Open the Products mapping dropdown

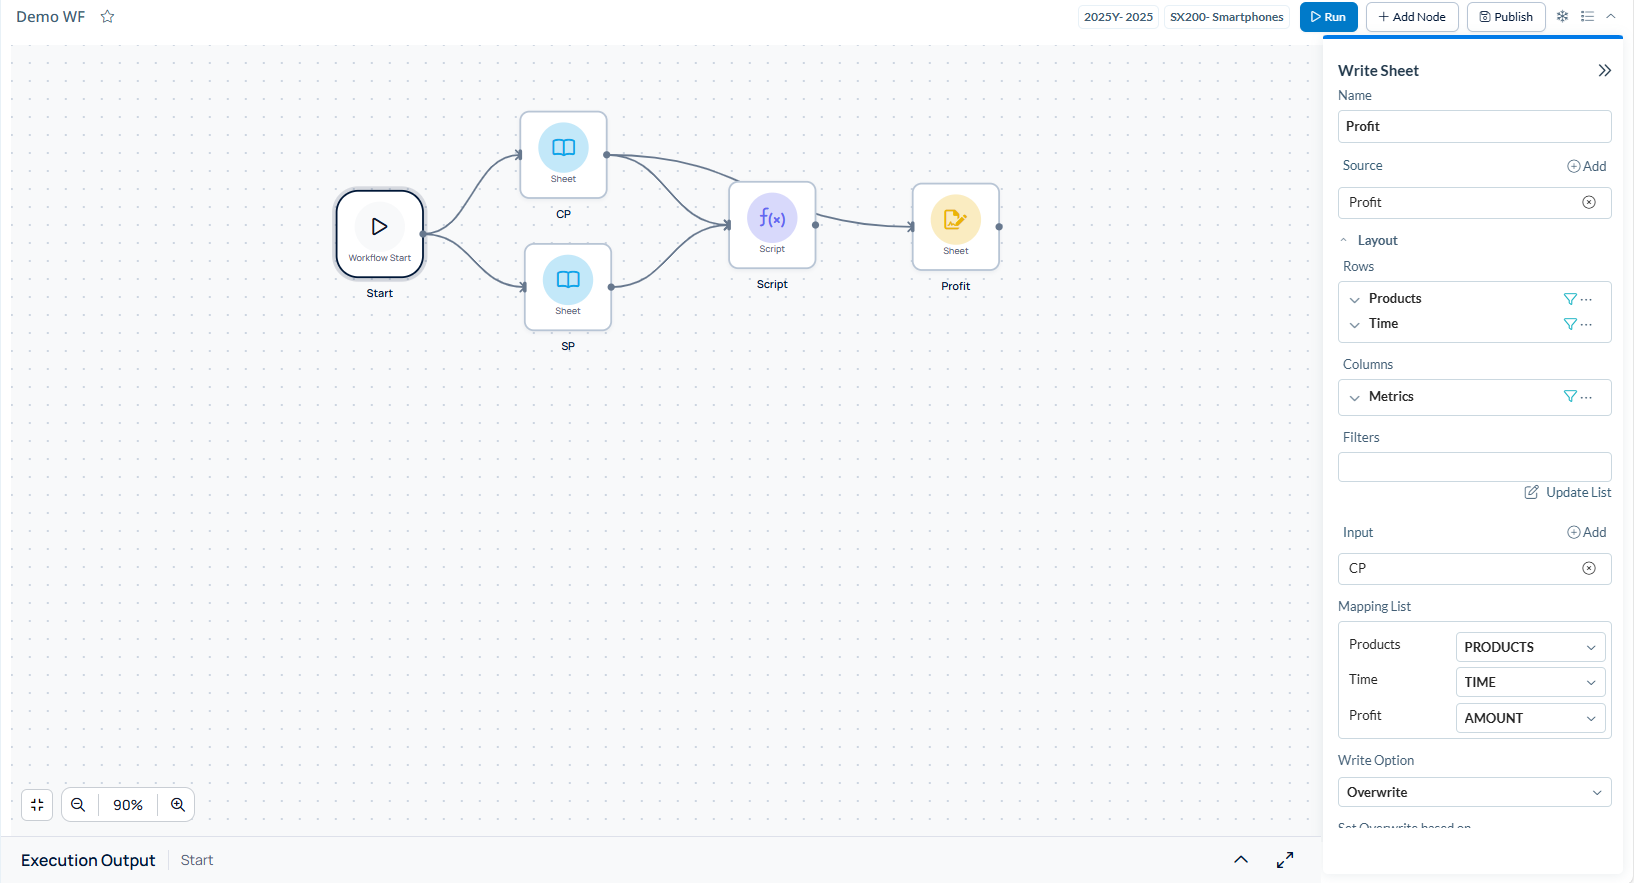pos(1530,647)
